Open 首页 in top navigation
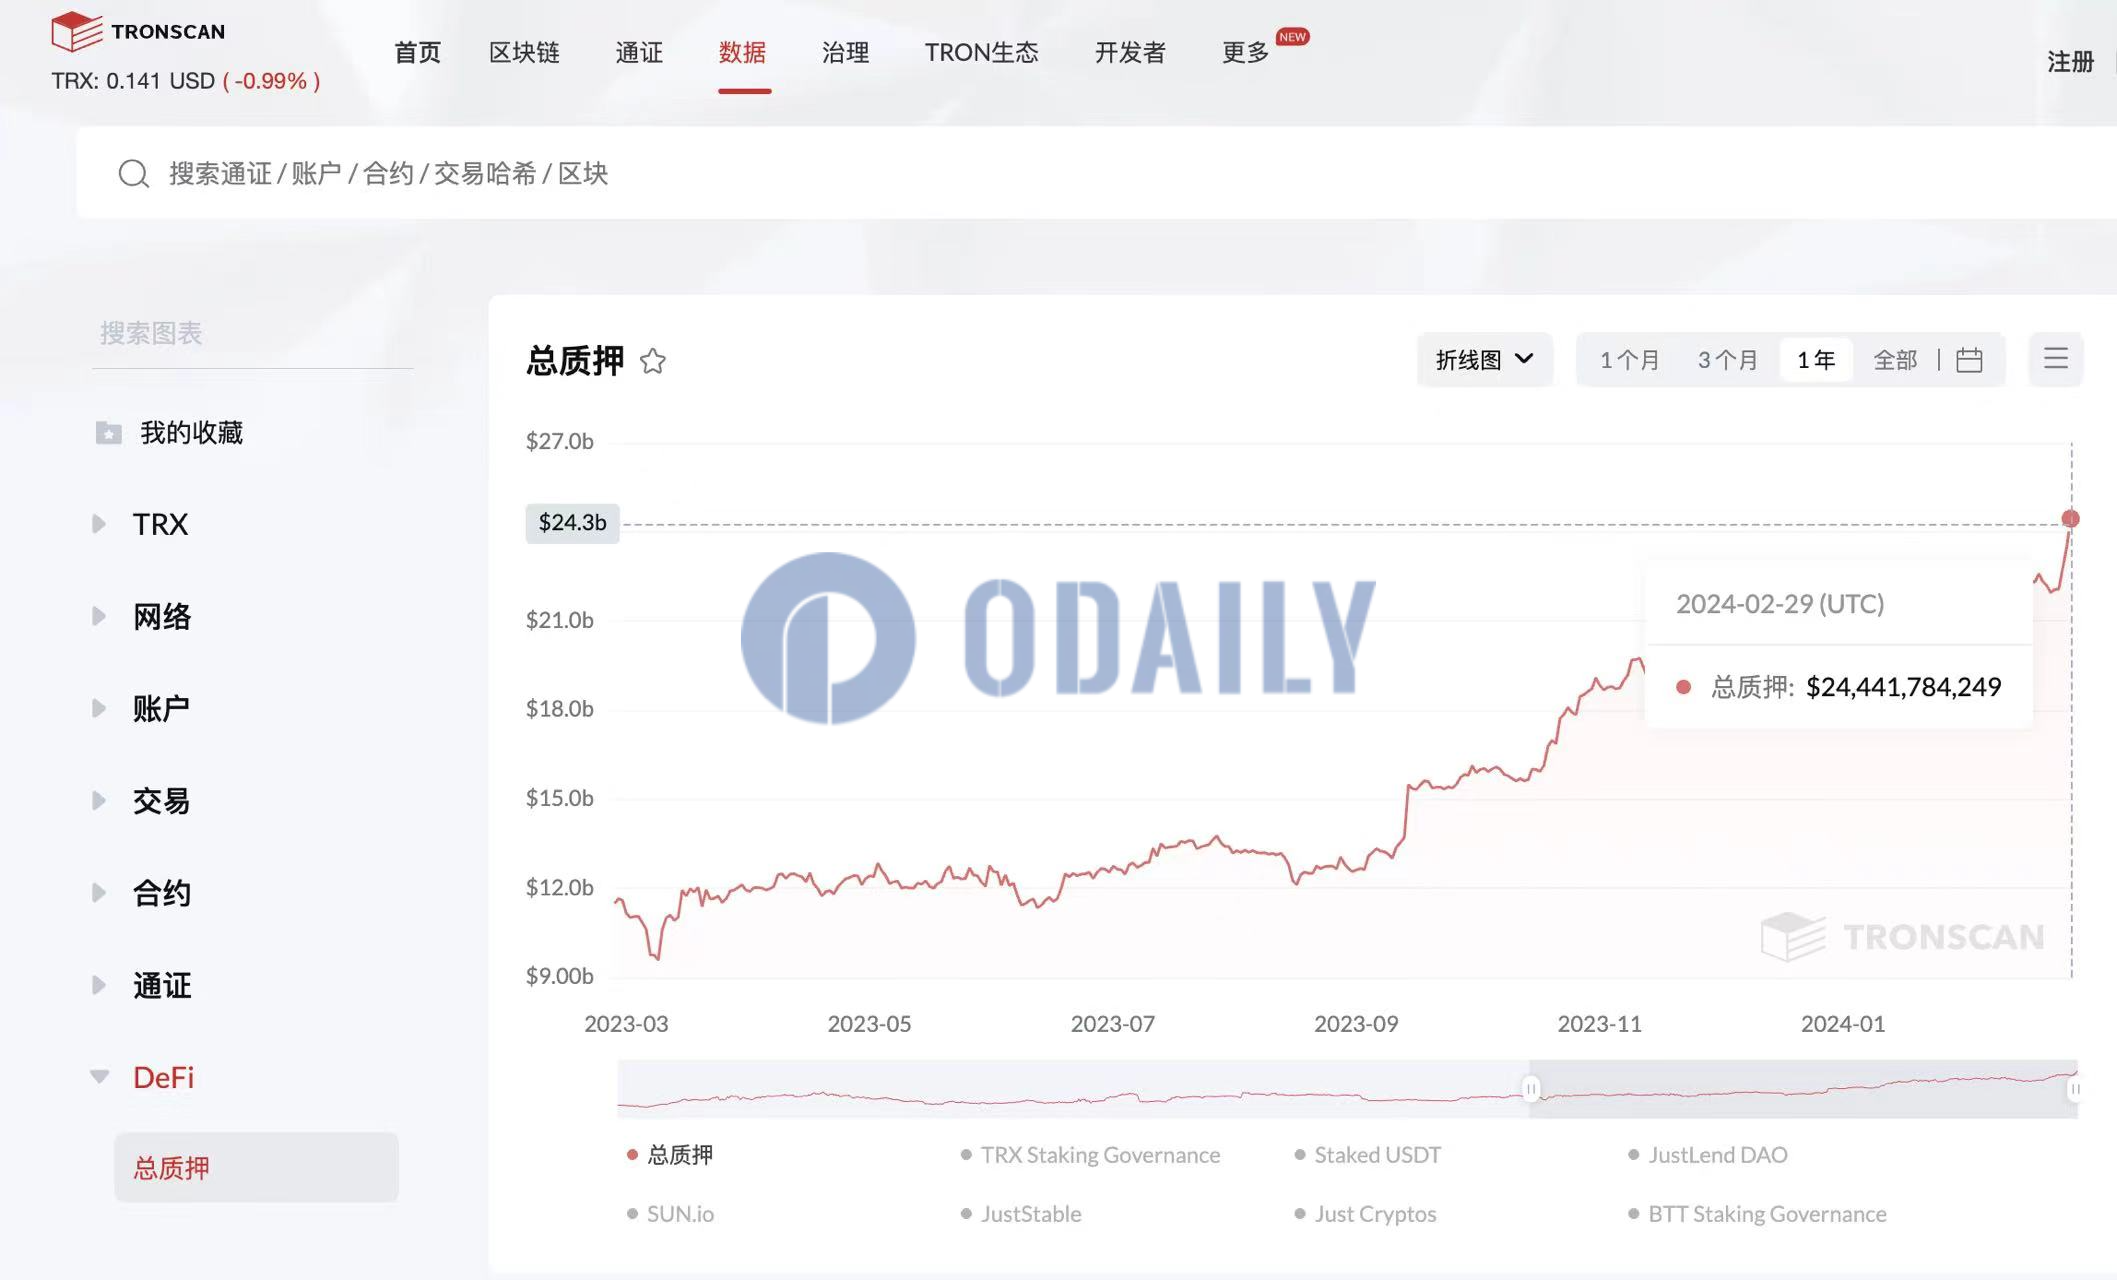2117x1280 pixels. click(x=417, y=52)
